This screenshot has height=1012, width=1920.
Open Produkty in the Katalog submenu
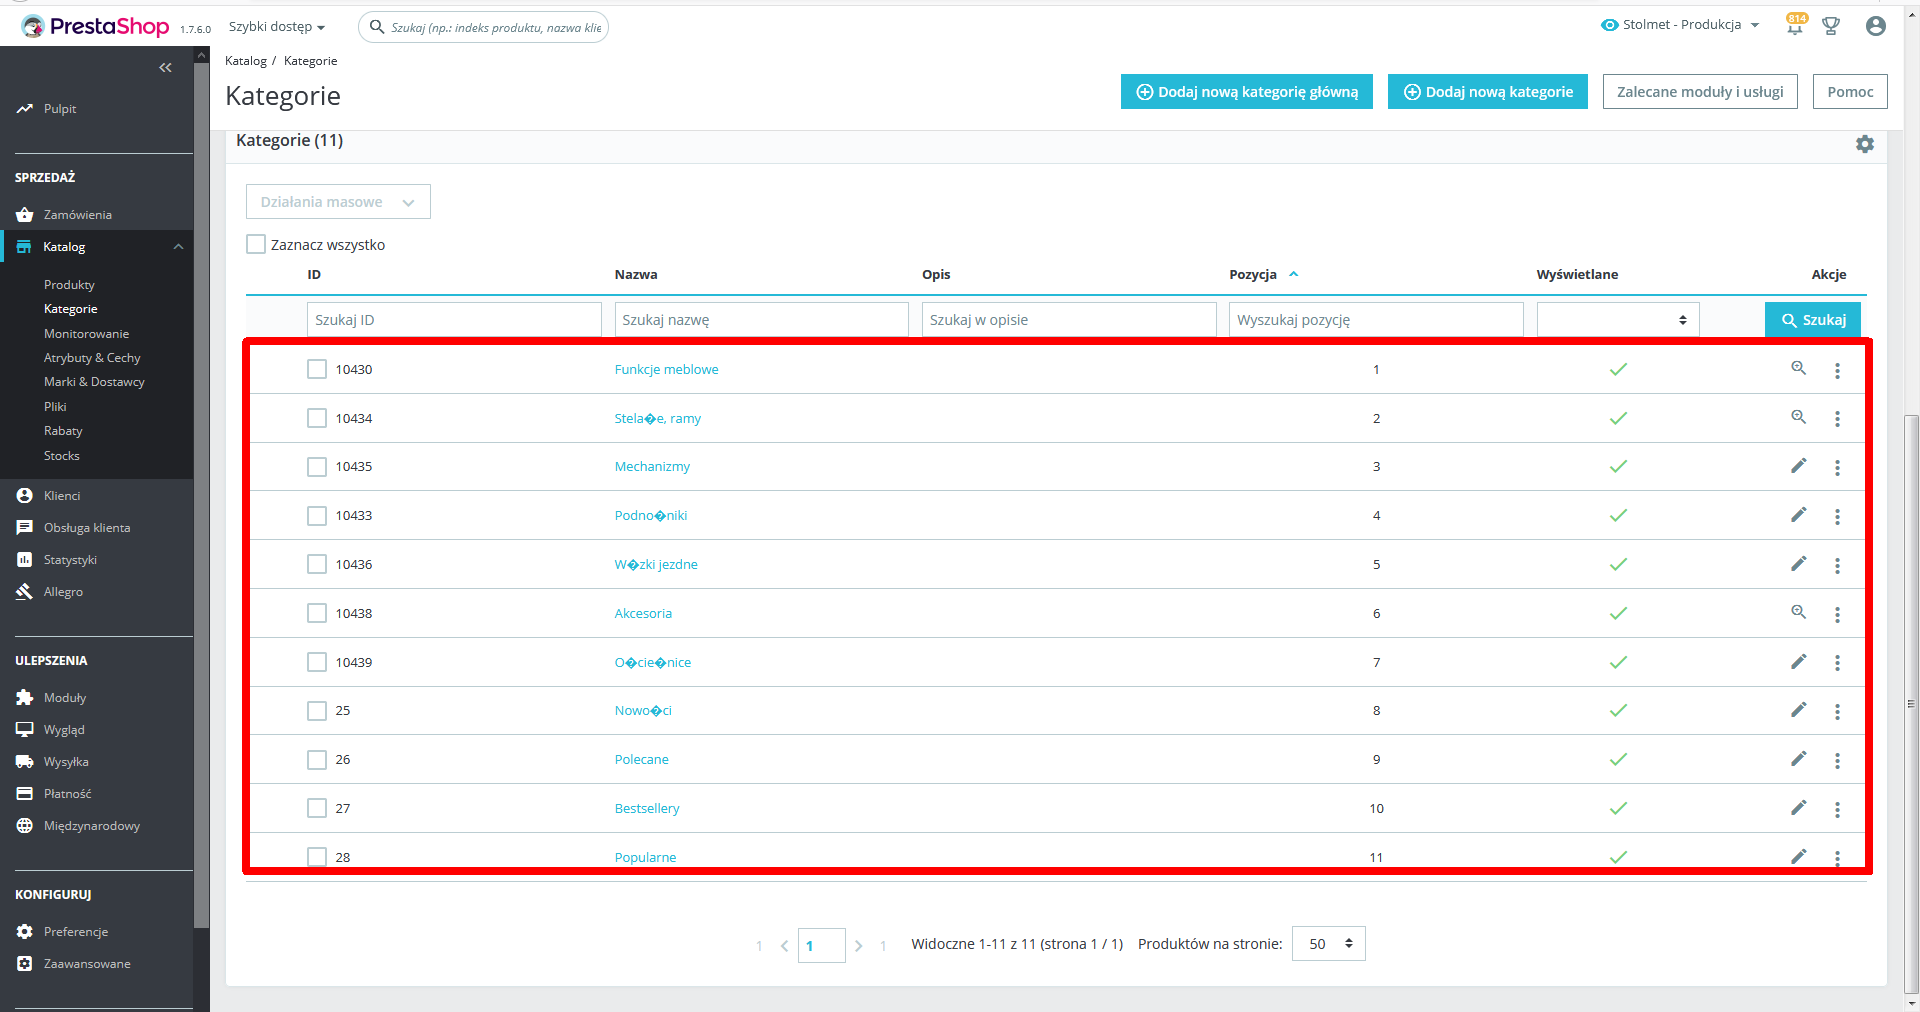pyautogui.click(x=69, y=285)
